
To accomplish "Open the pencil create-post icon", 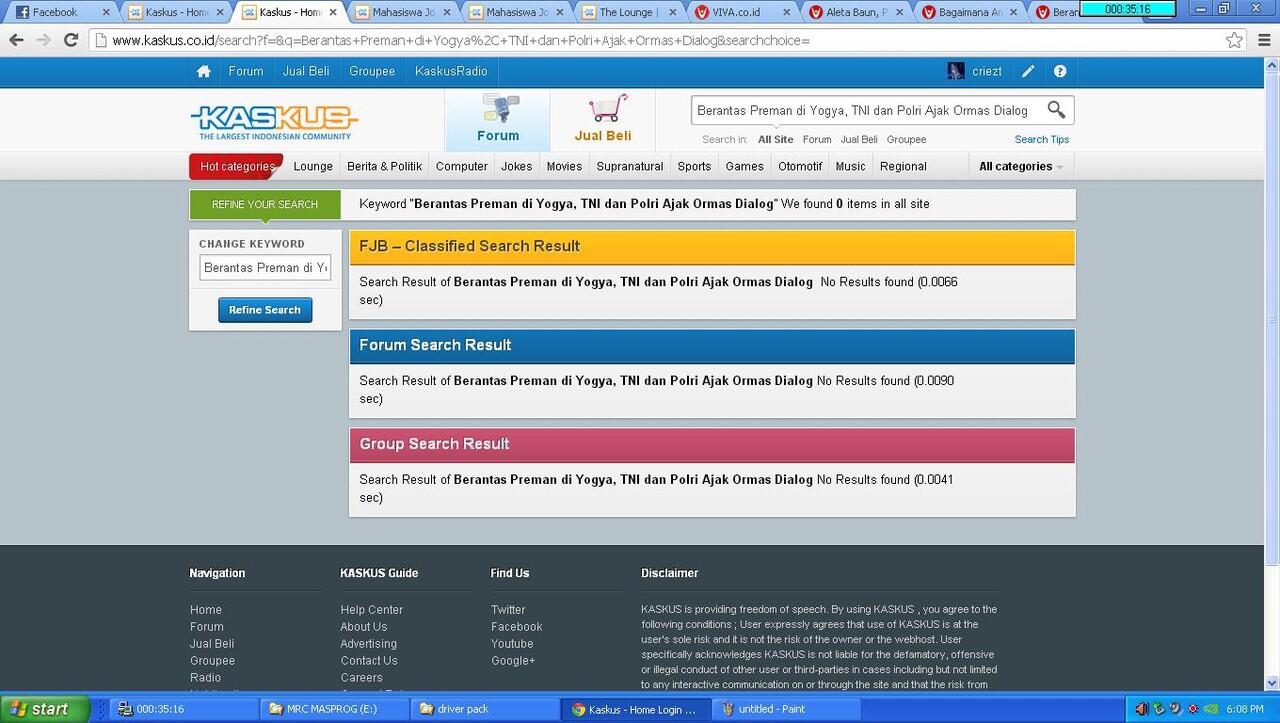I will coord(1028,72).
